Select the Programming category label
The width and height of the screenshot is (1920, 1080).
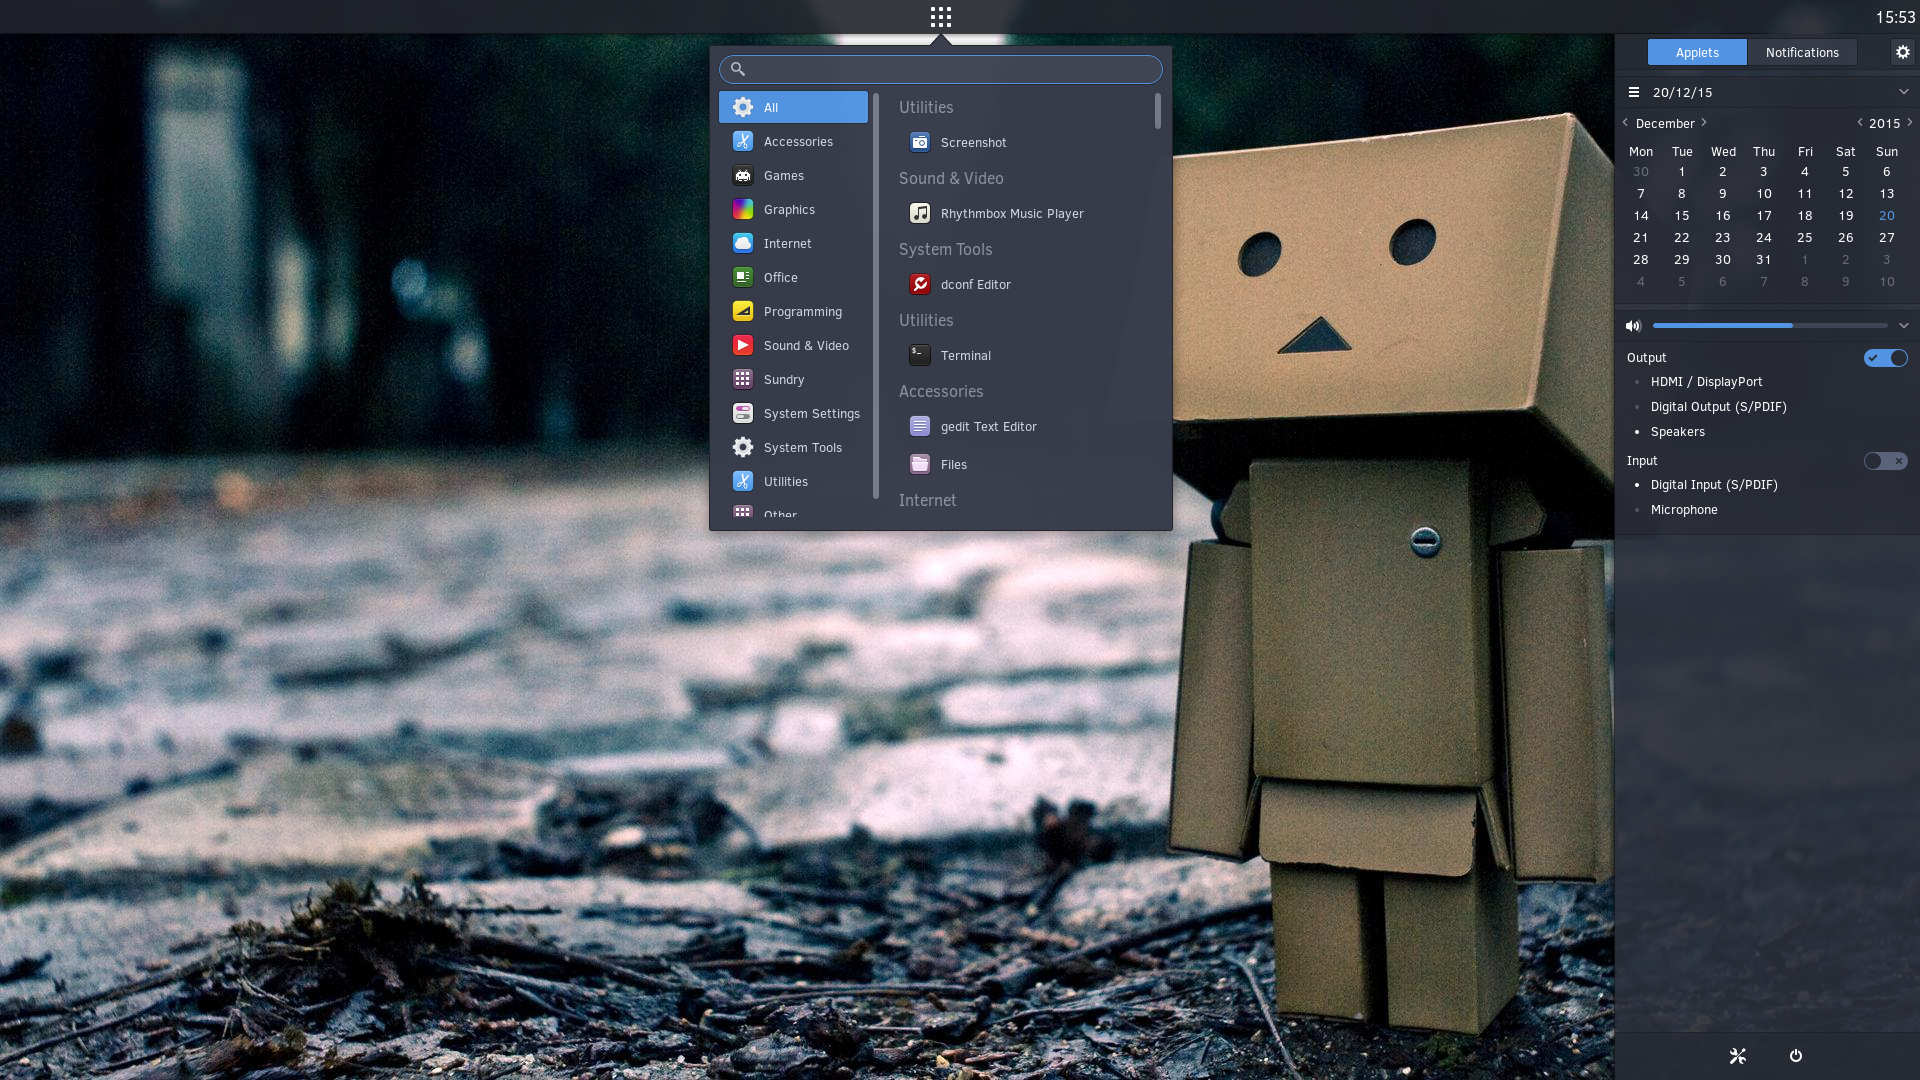(802, 312)
